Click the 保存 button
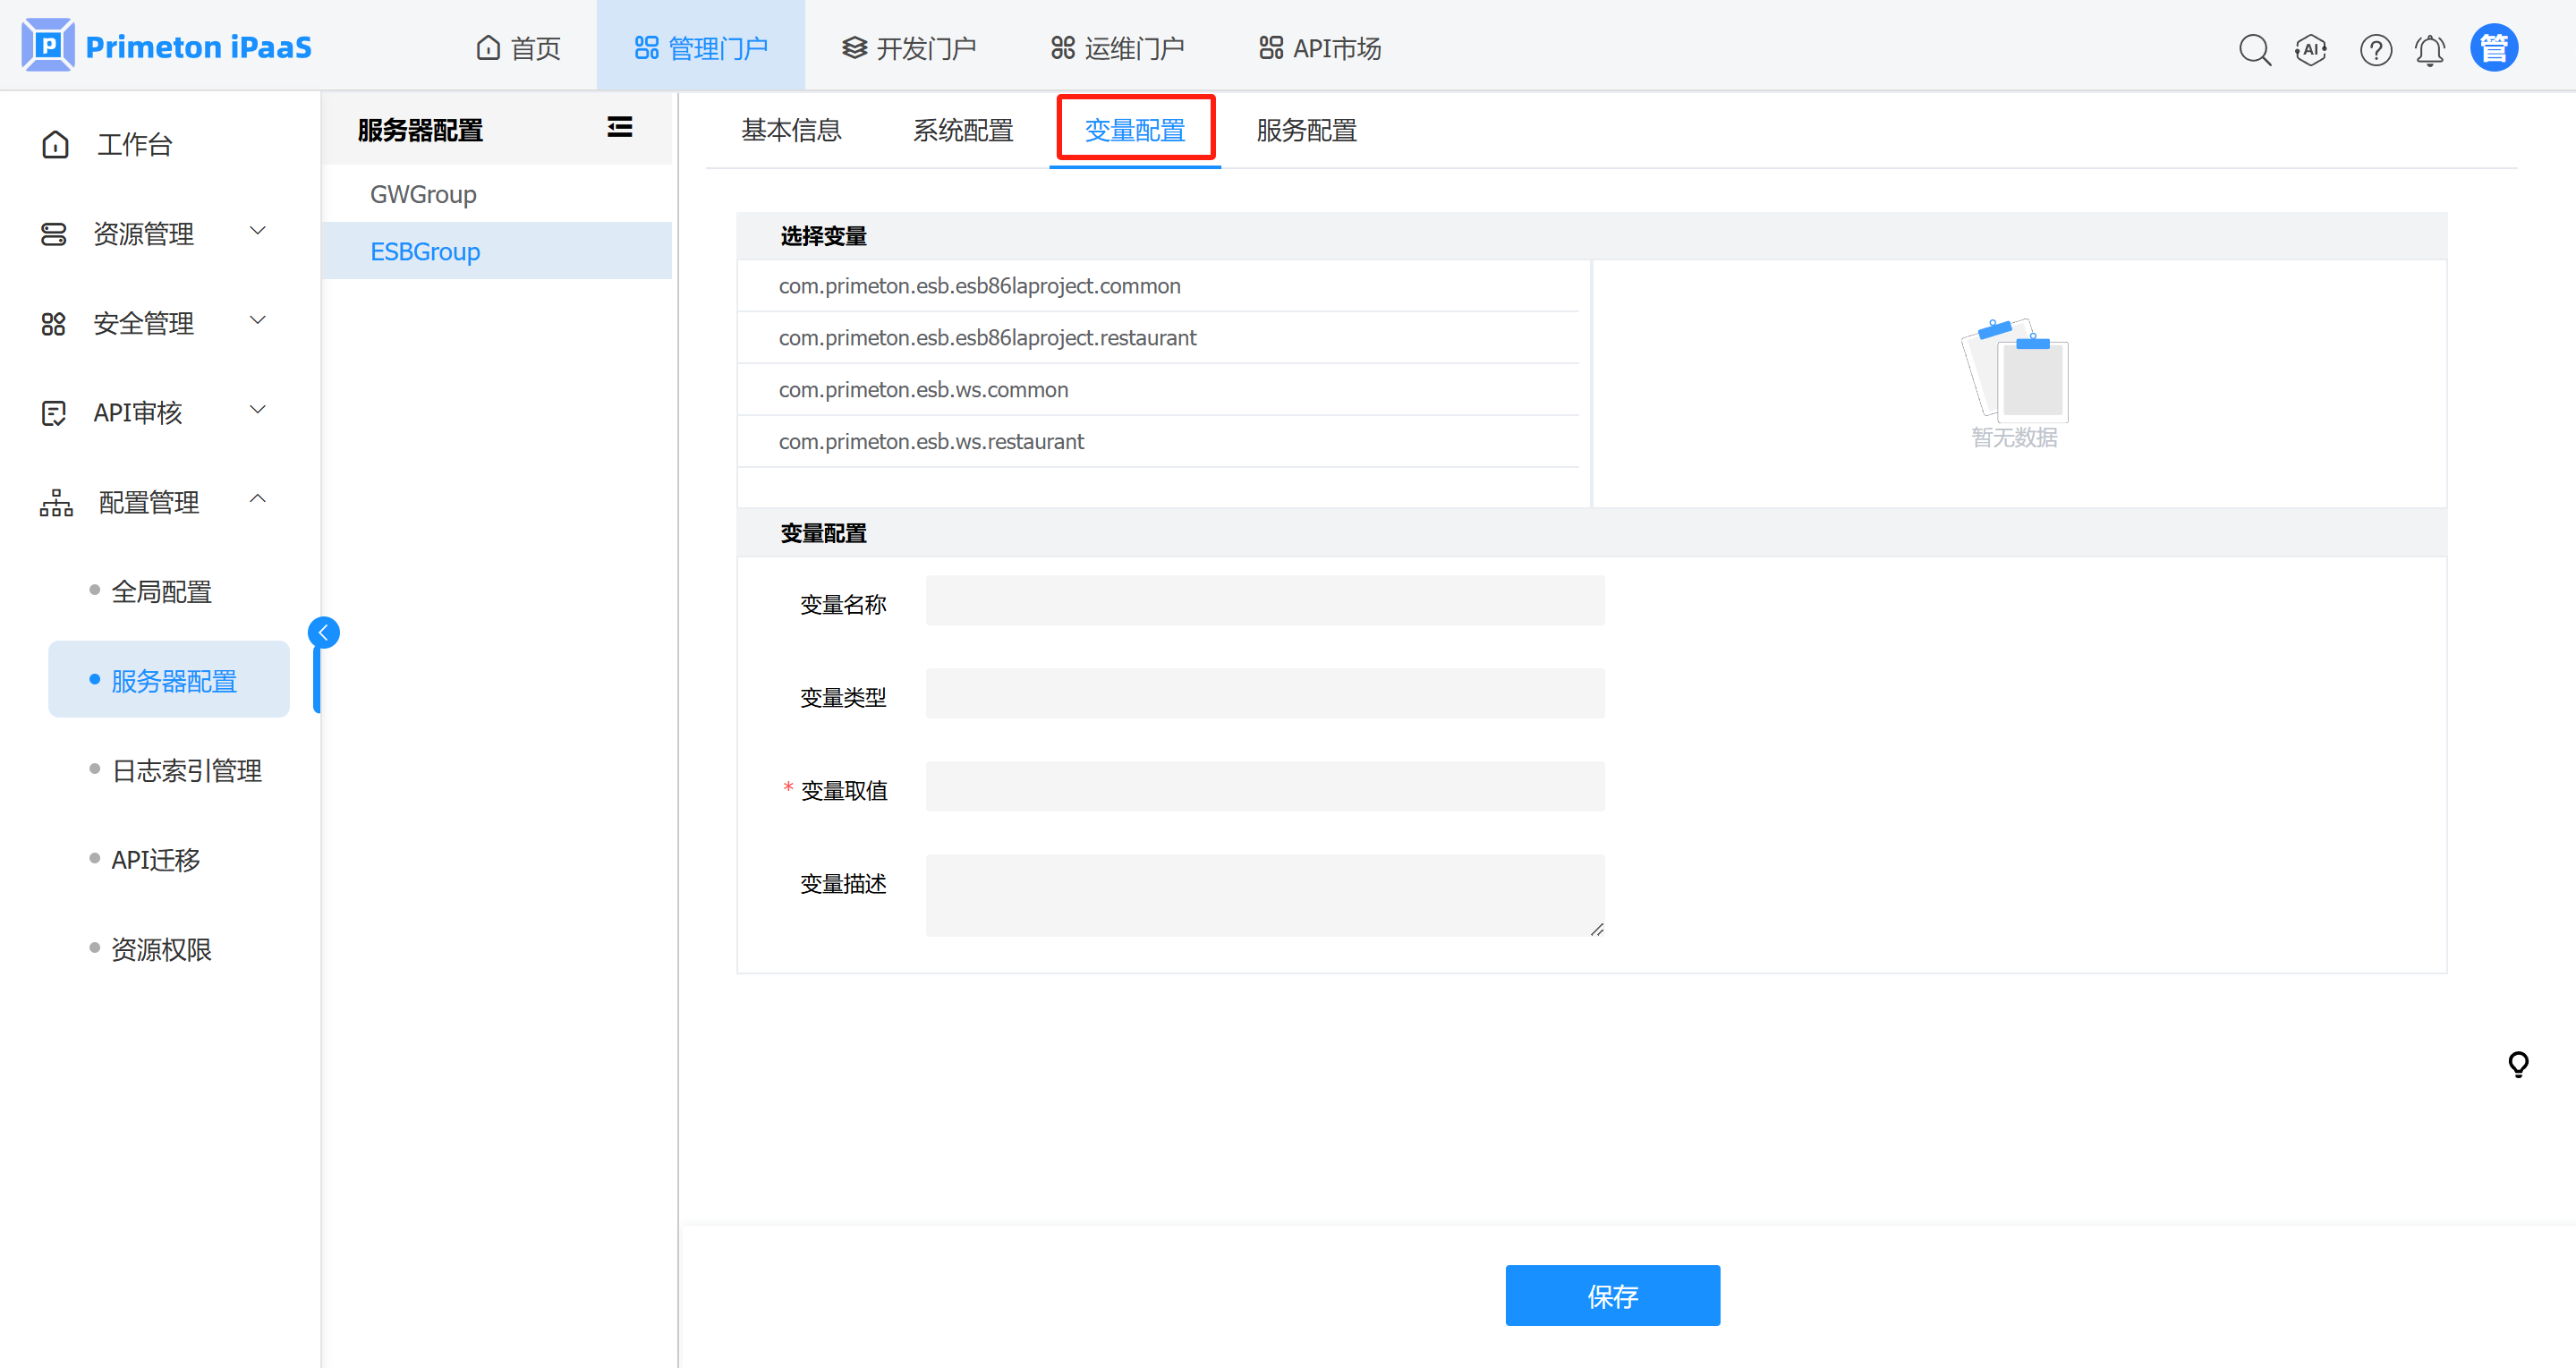 point(1612,1295)
